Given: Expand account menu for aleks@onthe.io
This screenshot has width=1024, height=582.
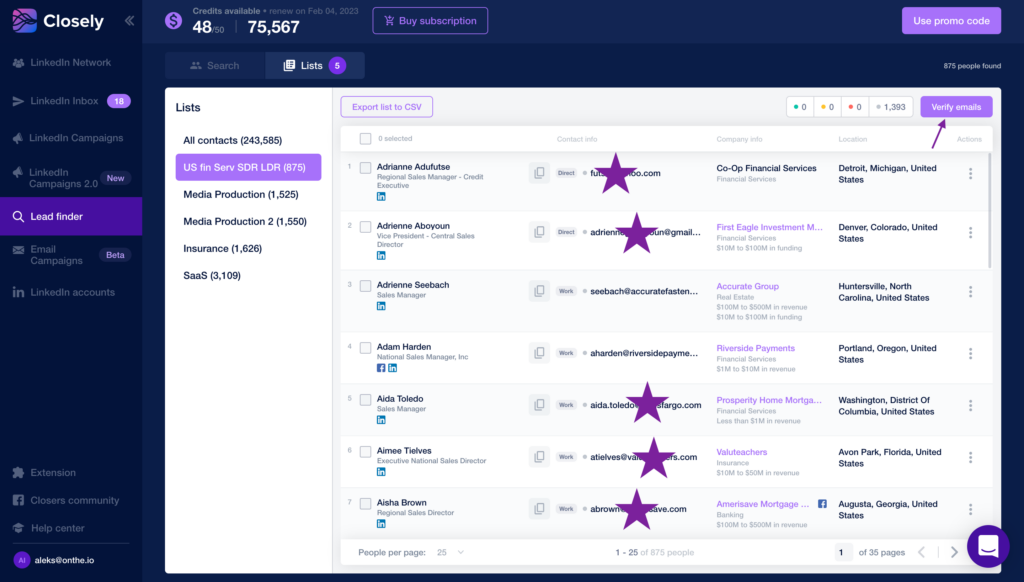Looking at the screenshot, I should click(71, 561).
